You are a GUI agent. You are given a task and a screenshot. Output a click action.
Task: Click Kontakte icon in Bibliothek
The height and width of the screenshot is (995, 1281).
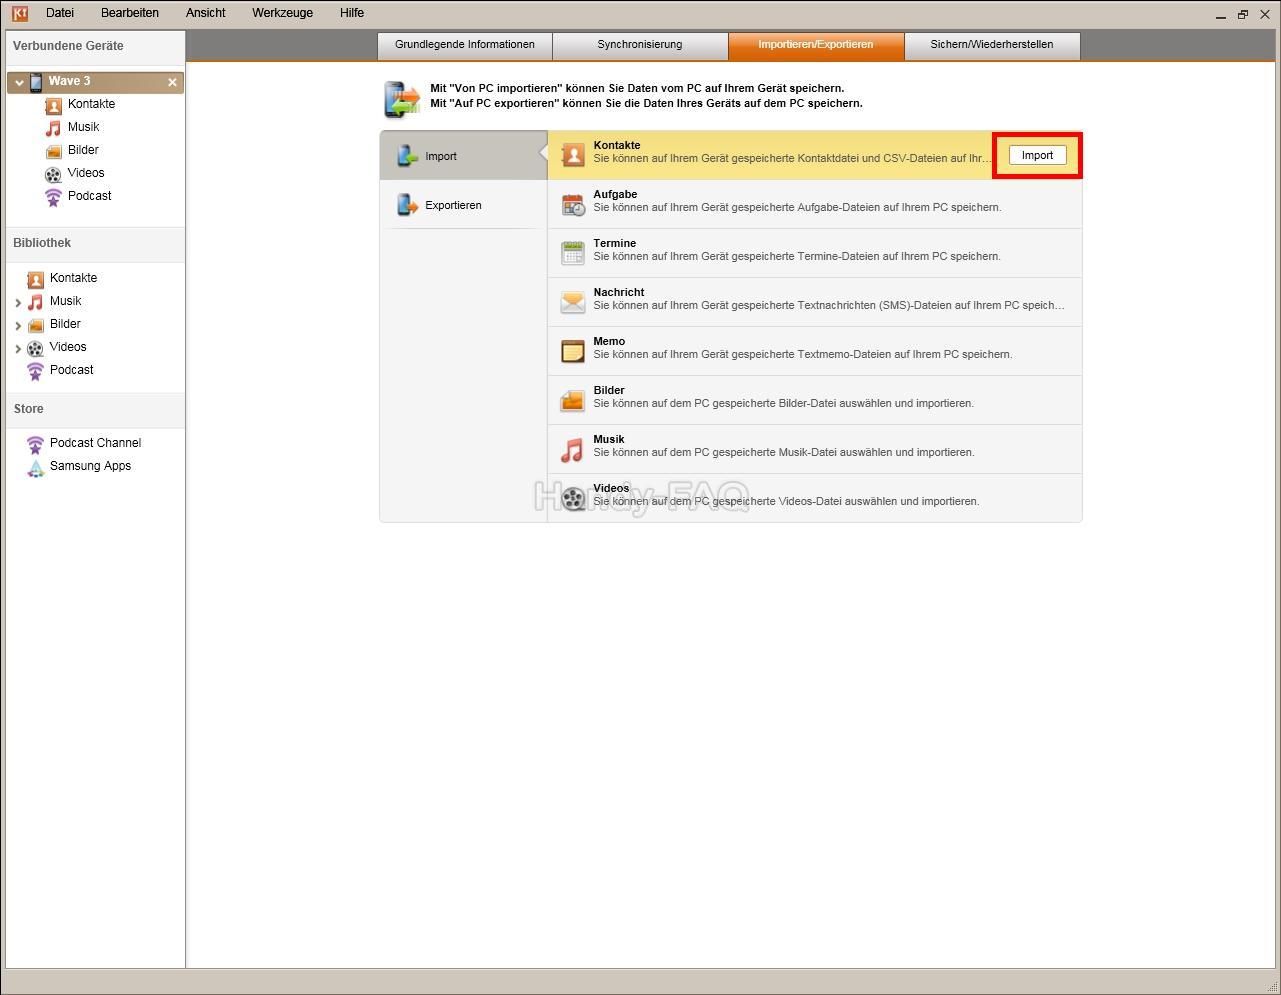coord(36,279)
